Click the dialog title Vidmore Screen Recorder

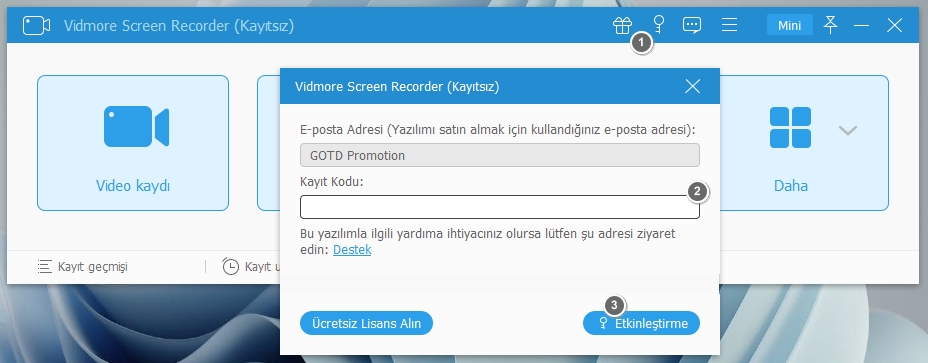397,86
